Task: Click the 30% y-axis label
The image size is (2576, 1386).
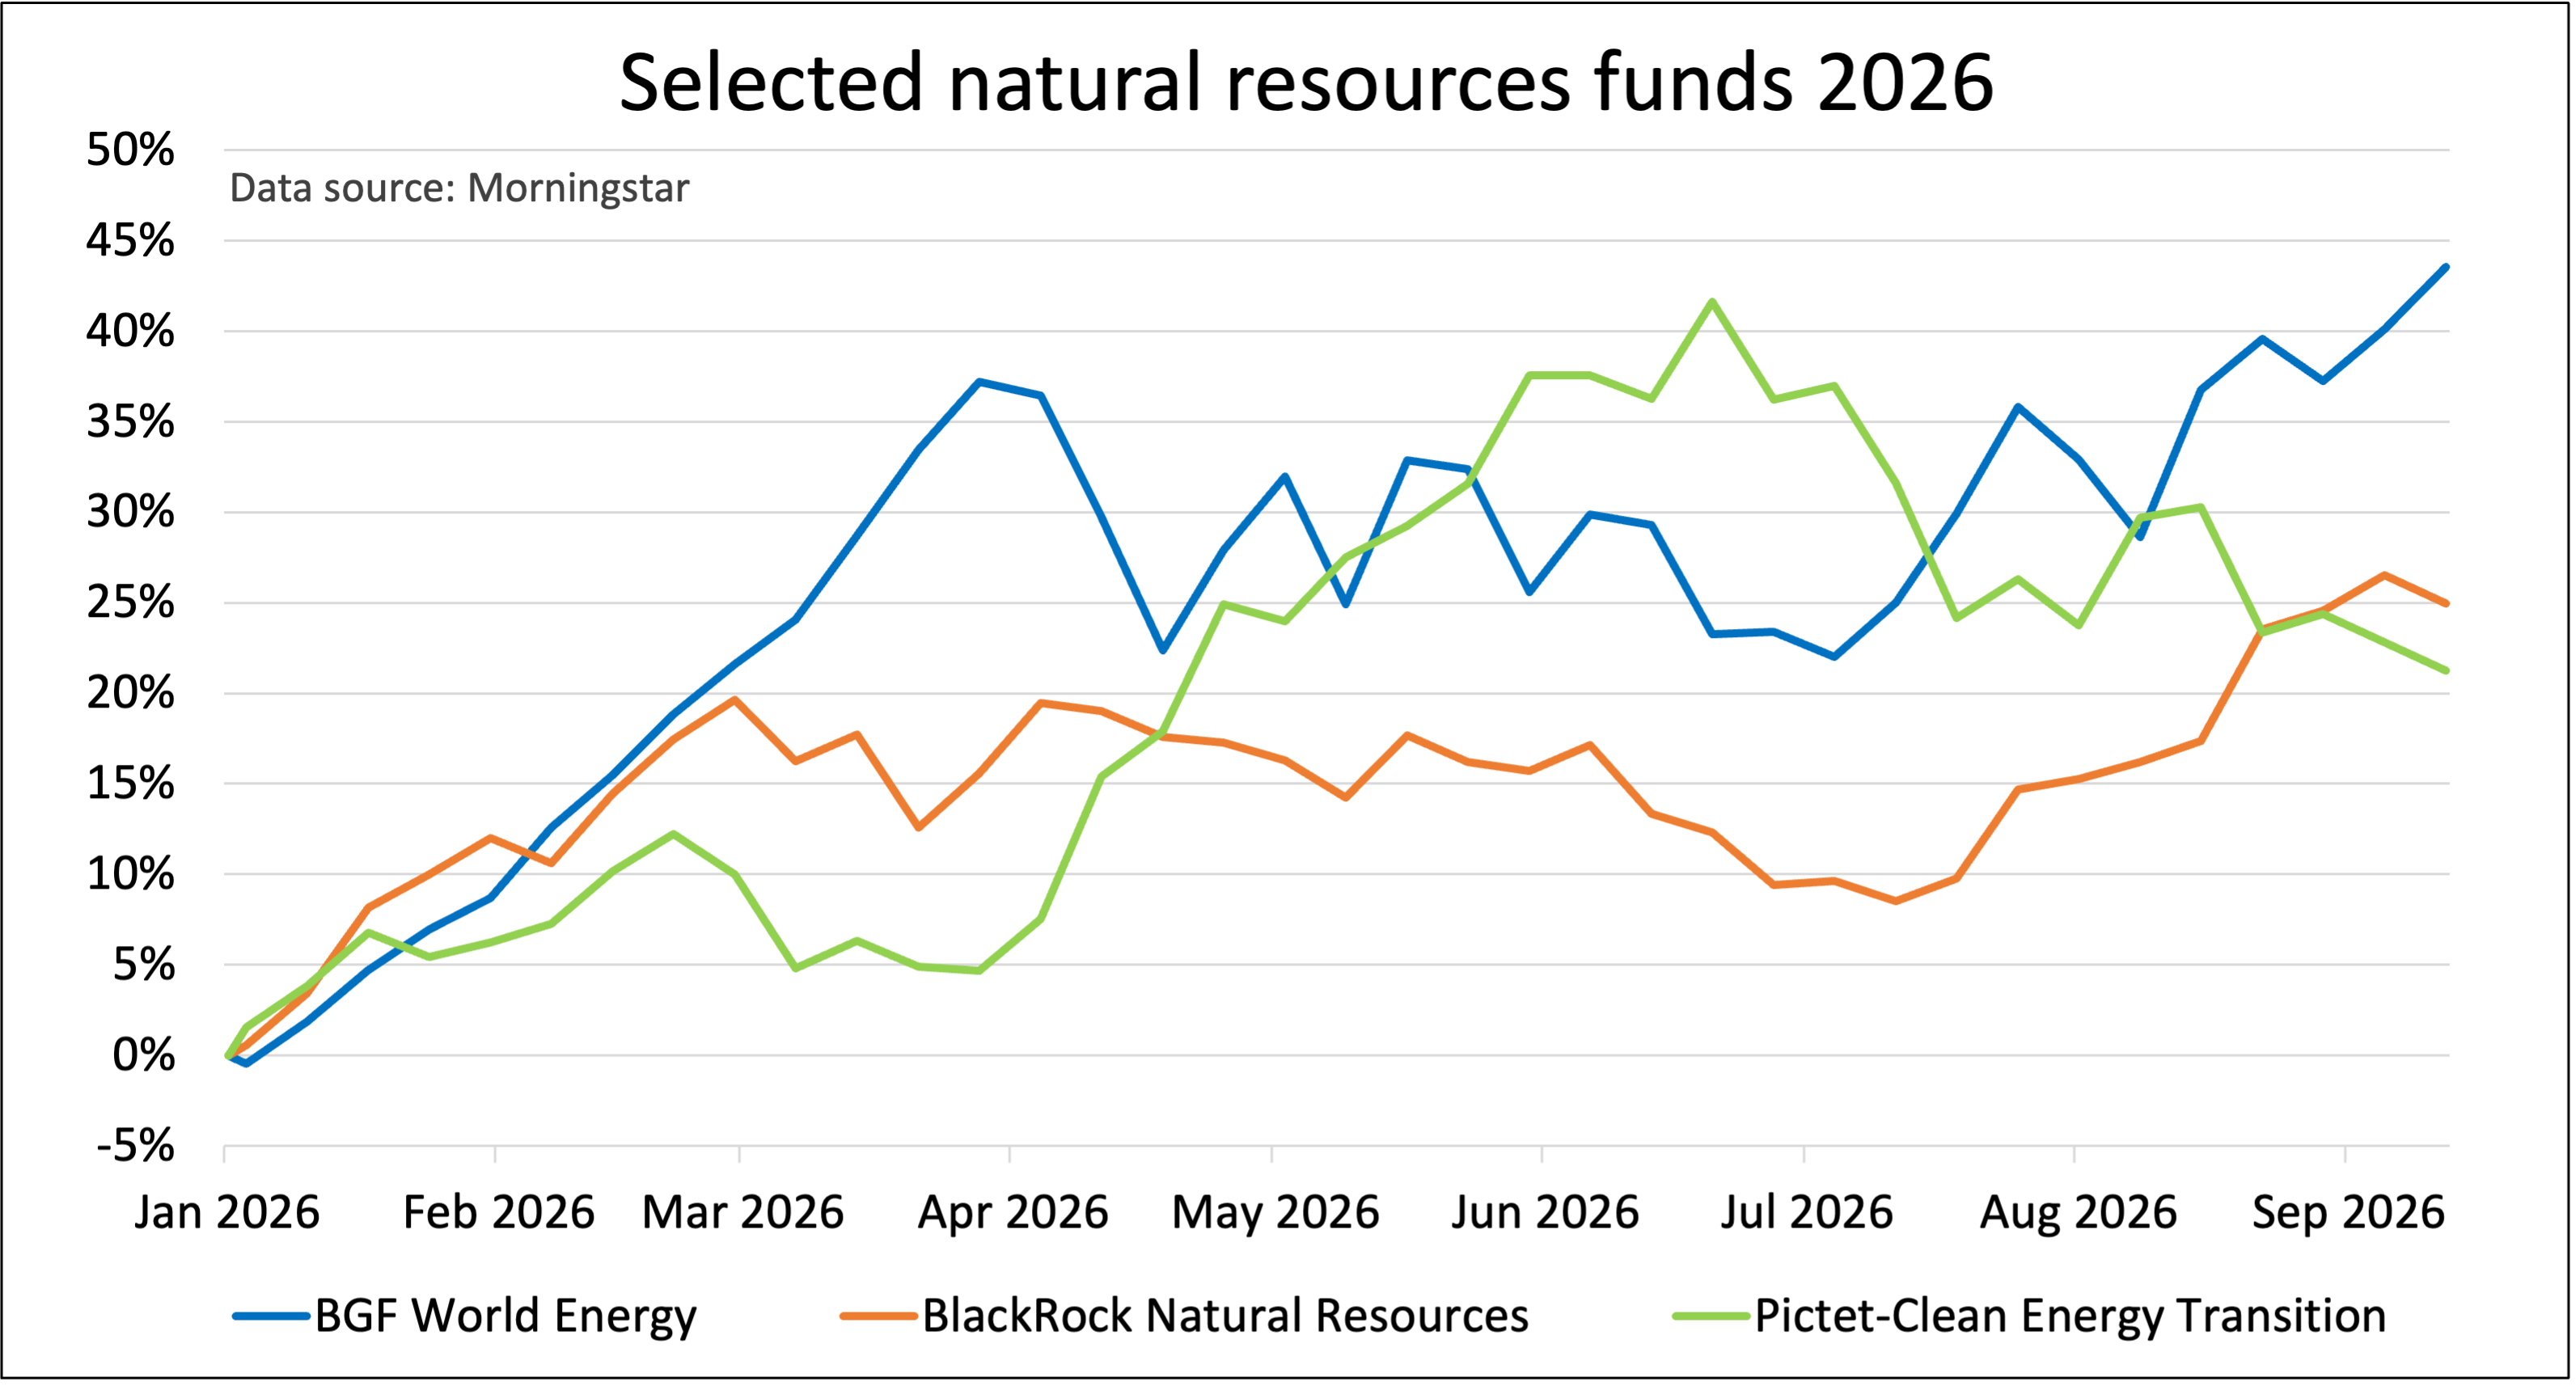Action: [x=130, y=512]
